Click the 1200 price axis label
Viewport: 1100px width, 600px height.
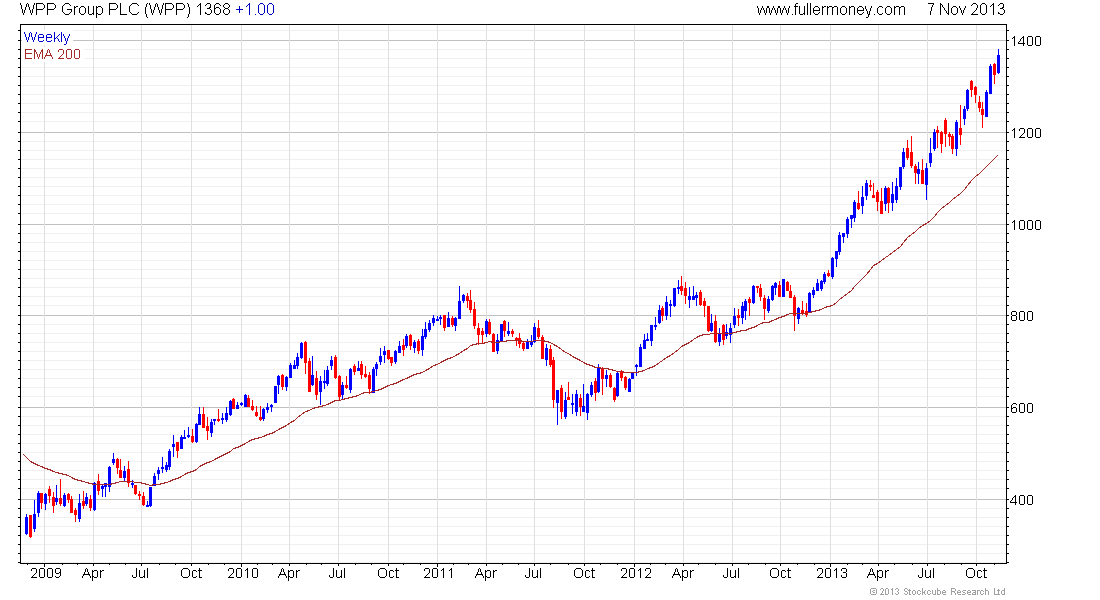[1026, 133]
